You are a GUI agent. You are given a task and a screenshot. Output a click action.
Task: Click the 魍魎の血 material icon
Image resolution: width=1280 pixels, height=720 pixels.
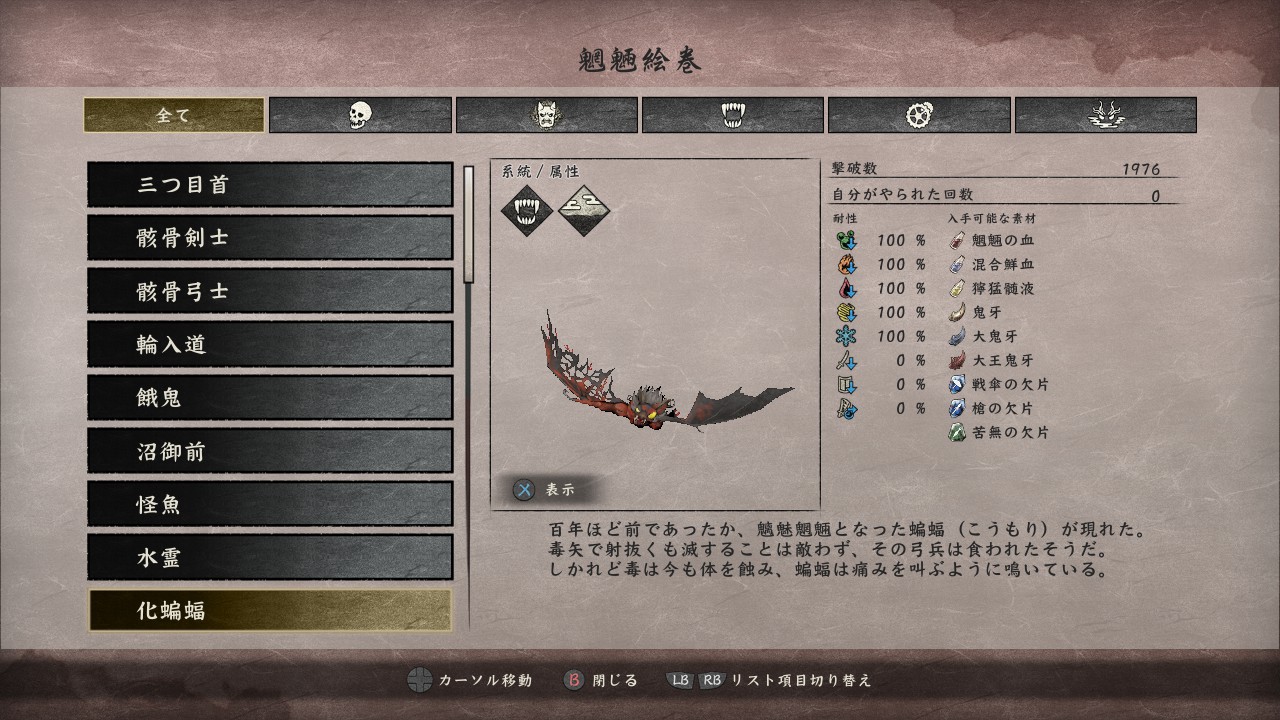click(957, 240)
